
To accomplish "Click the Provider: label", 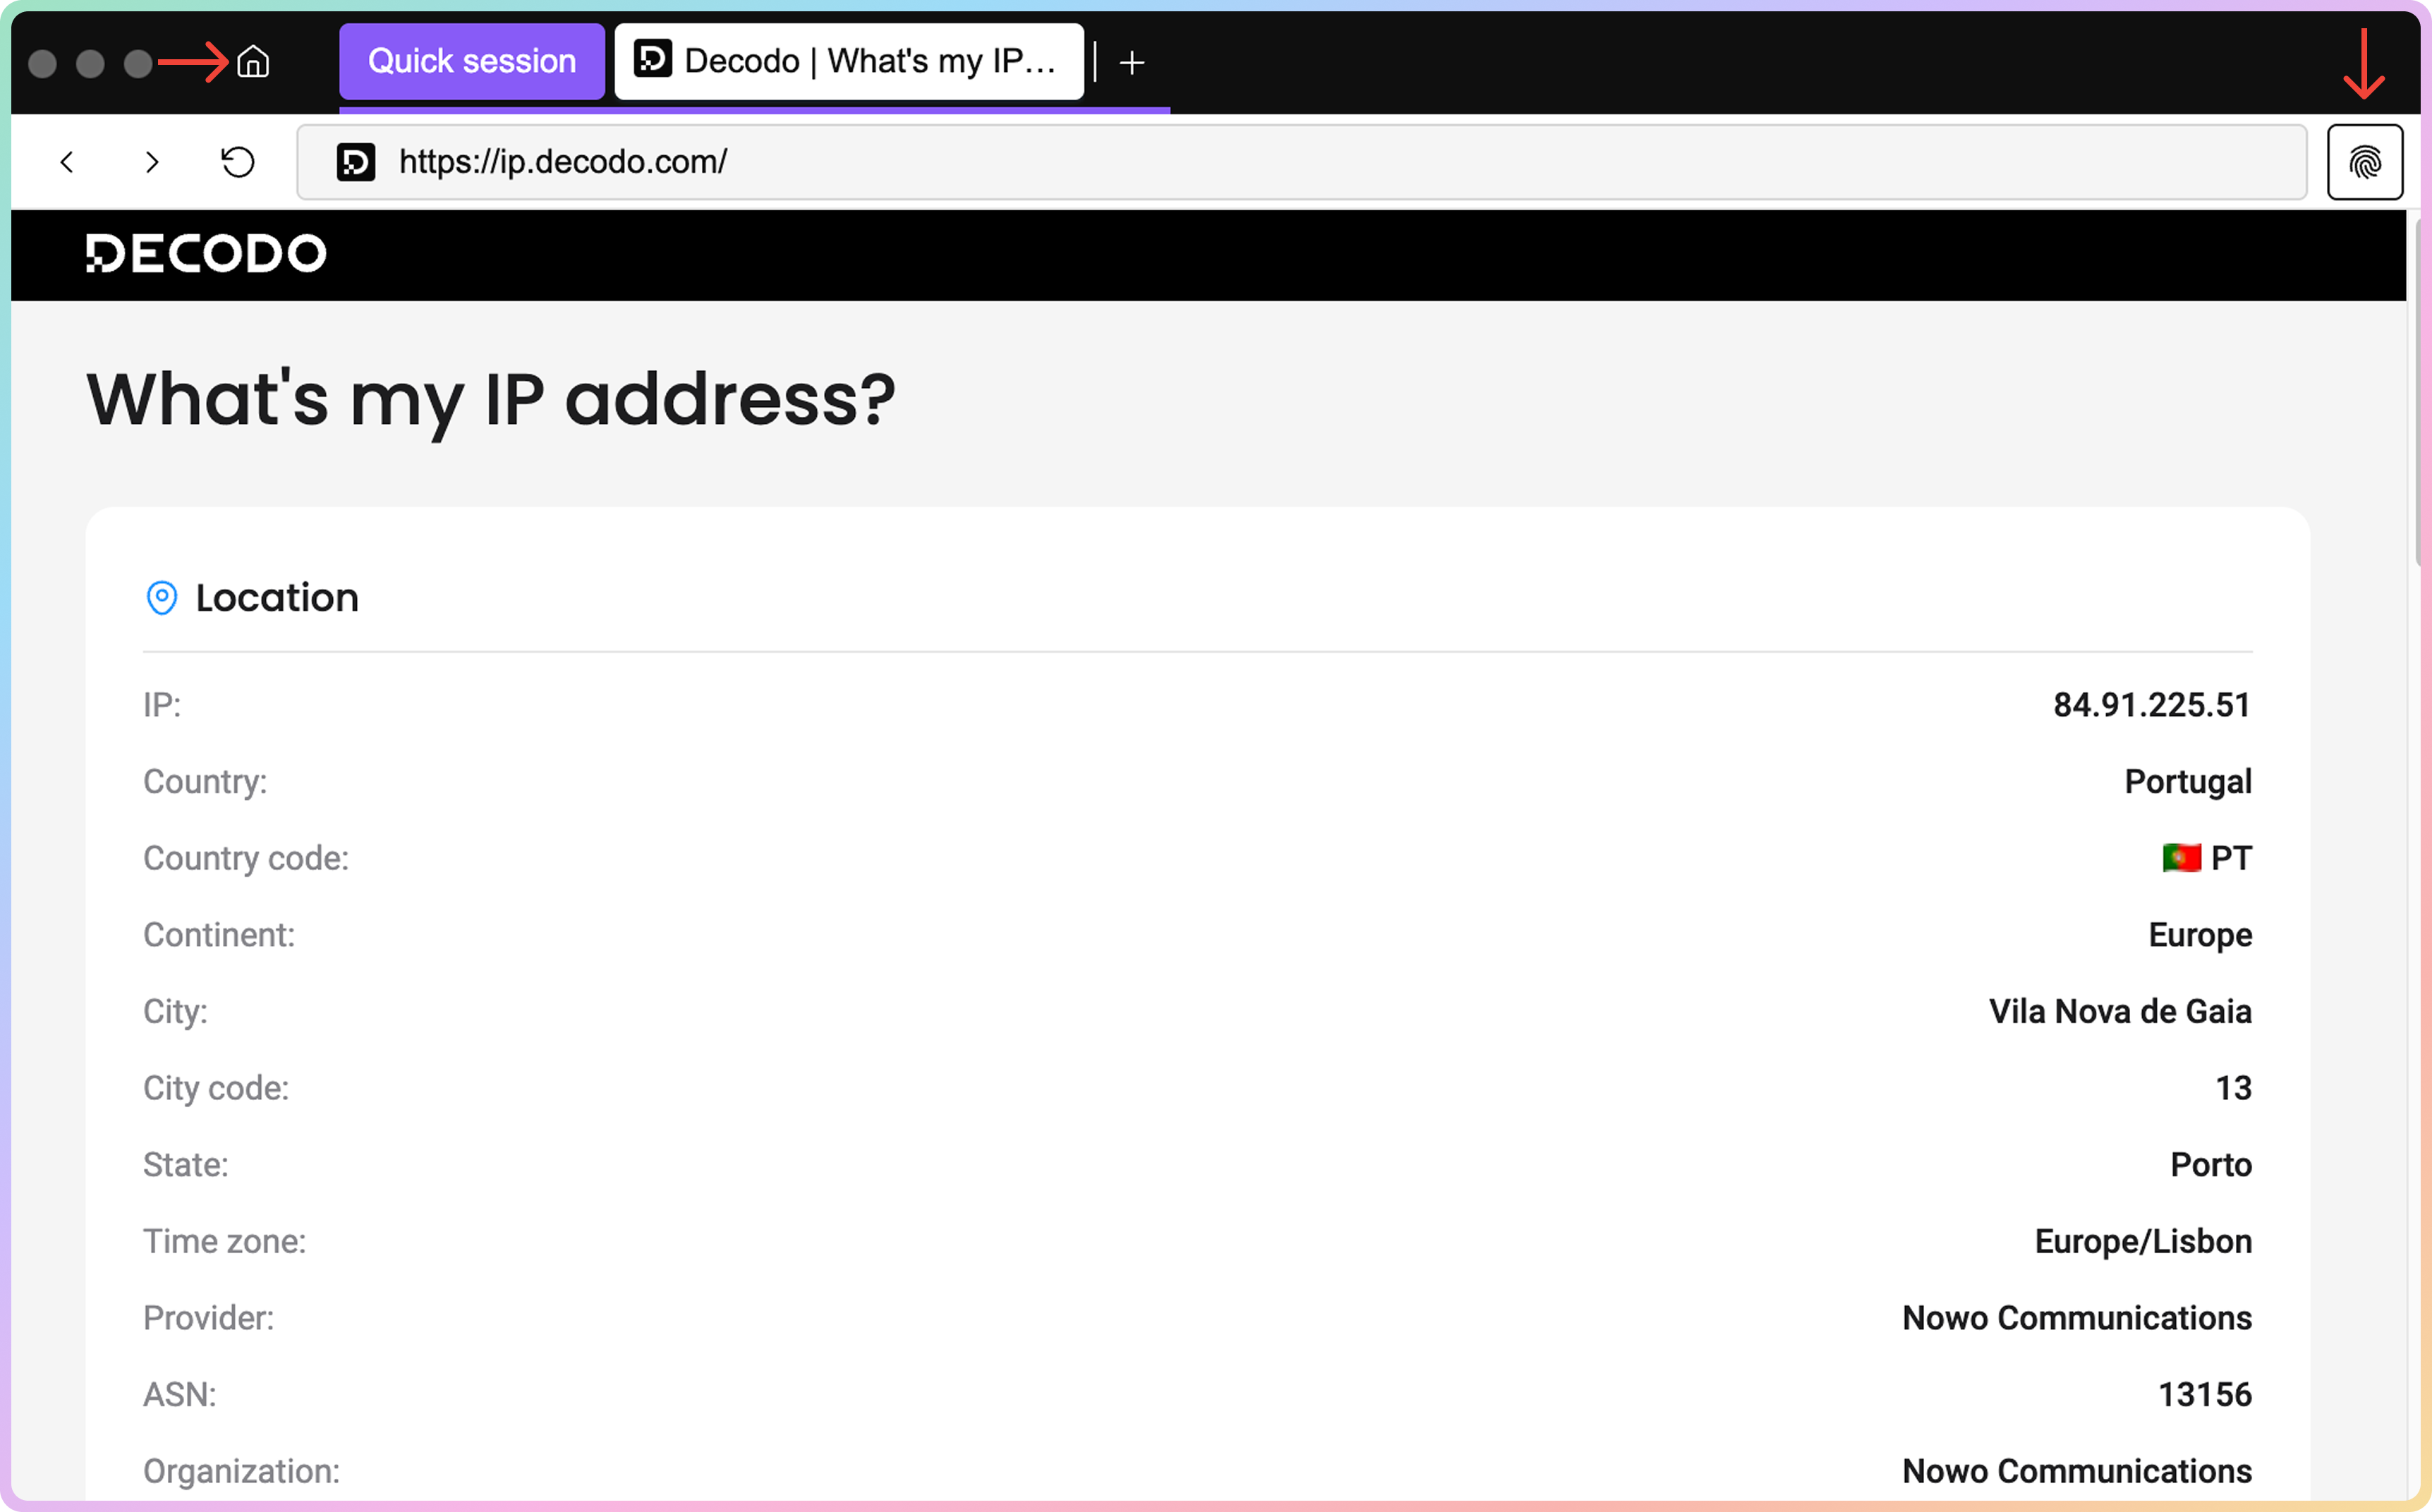I will [208, 1318].
